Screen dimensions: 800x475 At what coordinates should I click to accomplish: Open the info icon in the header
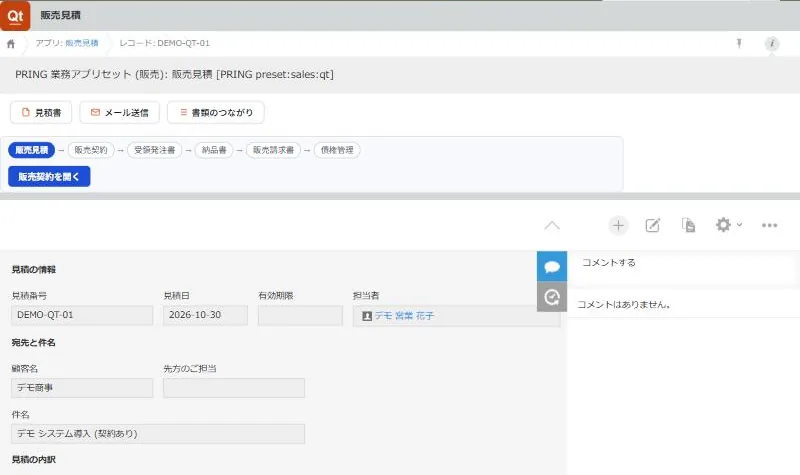click(772, 44)
